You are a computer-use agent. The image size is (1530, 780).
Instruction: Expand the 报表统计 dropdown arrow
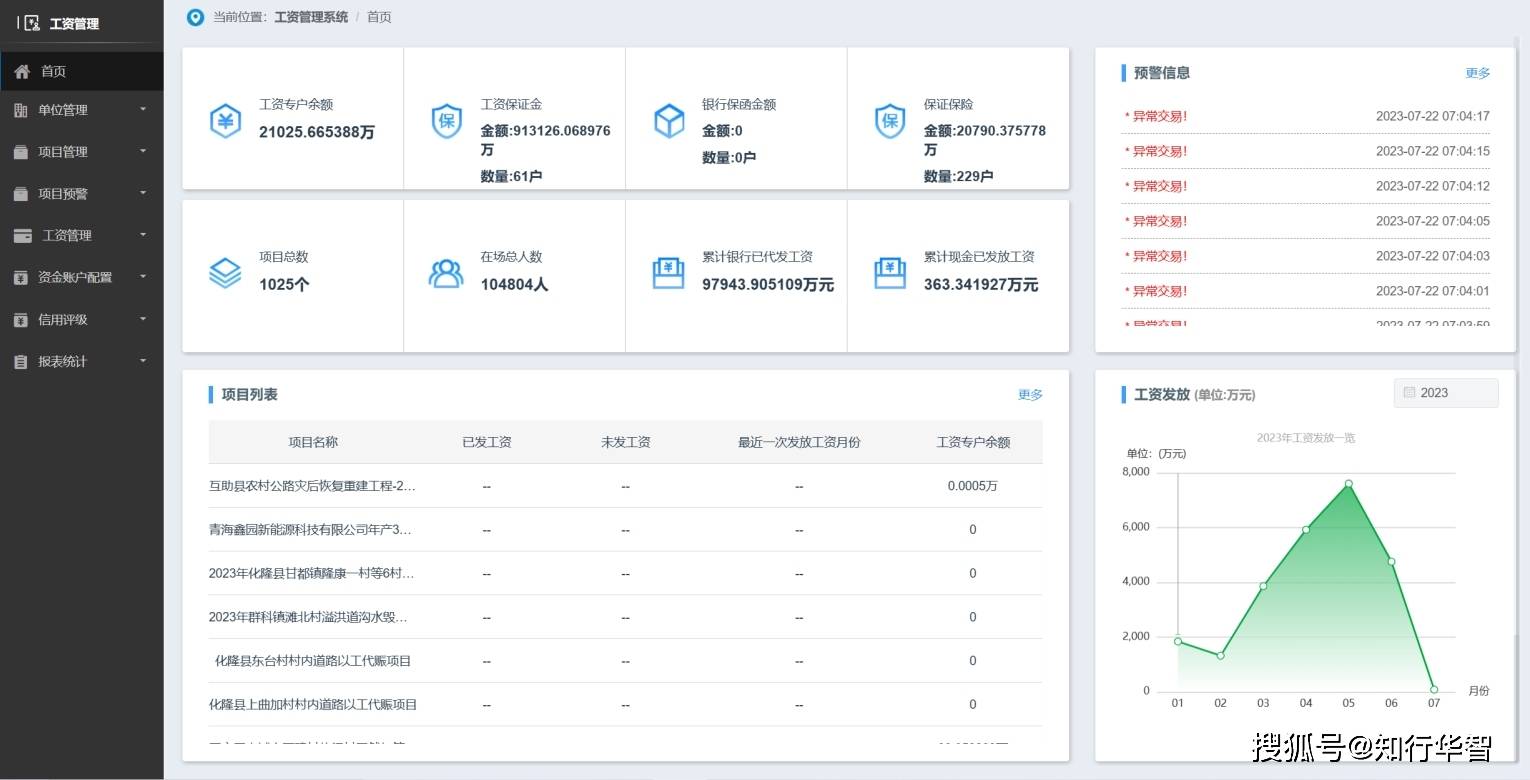coord(143,361)
